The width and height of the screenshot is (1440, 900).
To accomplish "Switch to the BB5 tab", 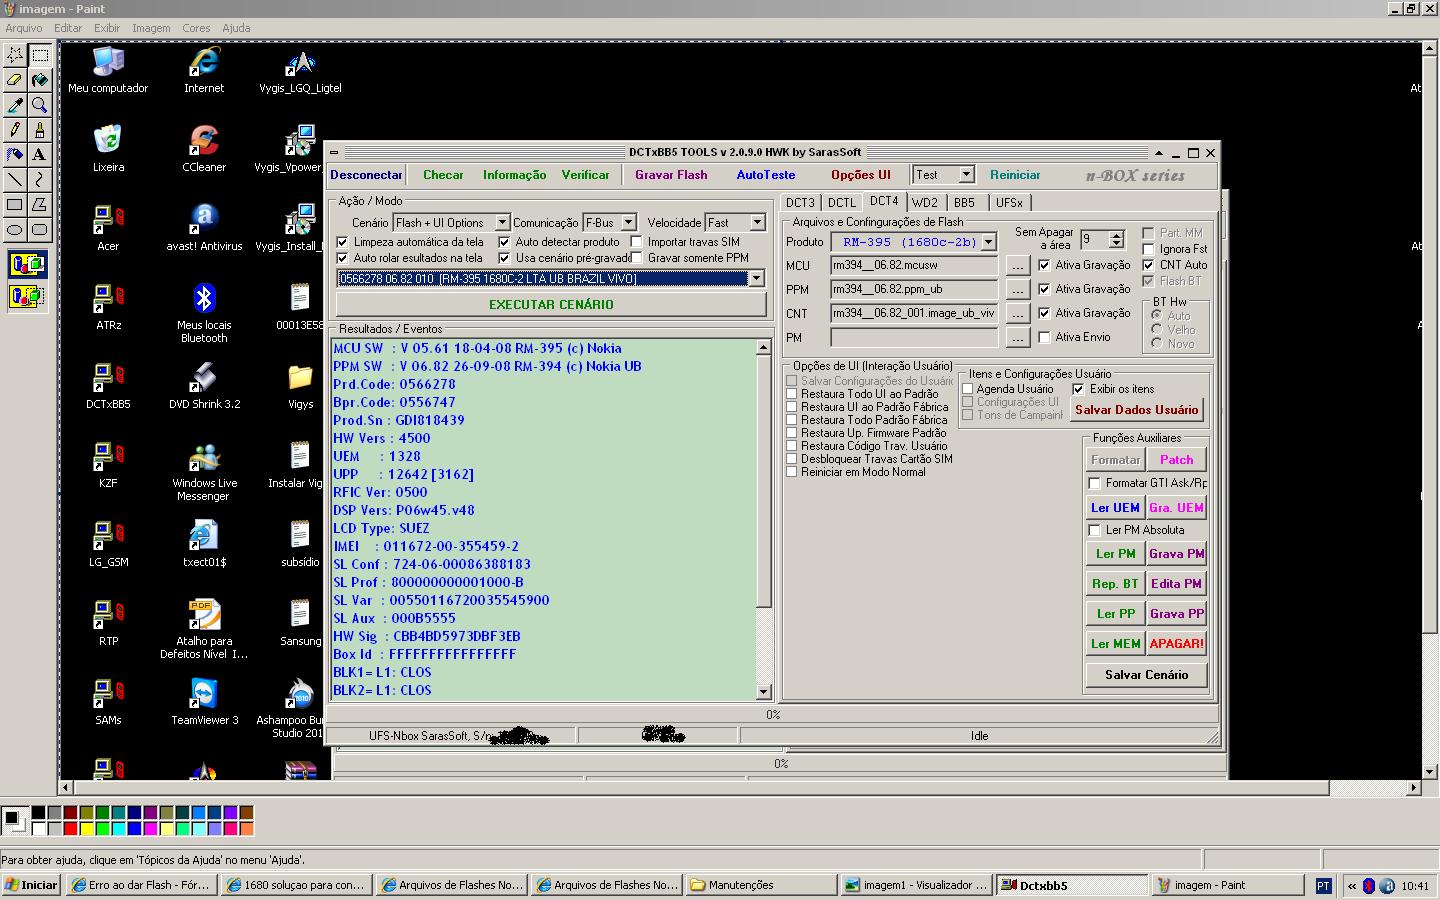I will tap(964, 202).
